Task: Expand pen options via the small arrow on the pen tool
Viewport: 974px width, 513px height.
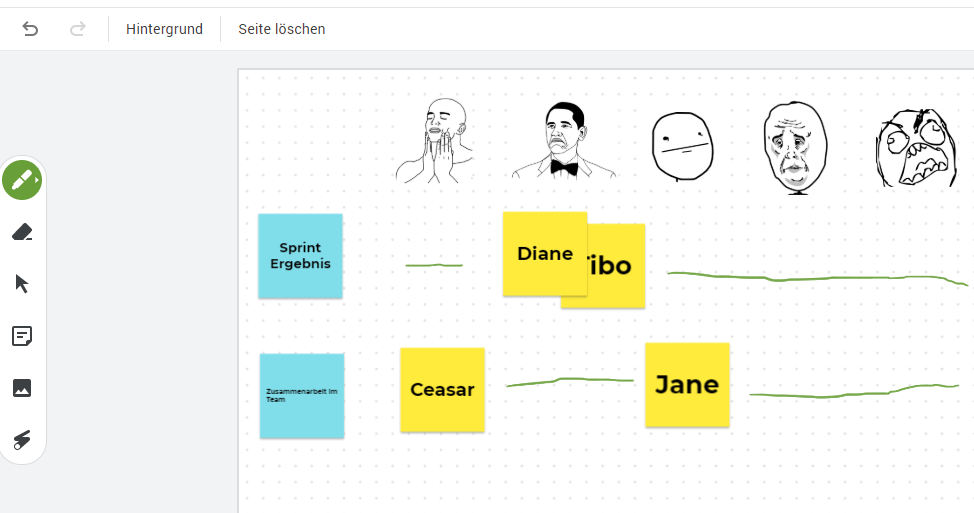Action: tap(37, 180)
